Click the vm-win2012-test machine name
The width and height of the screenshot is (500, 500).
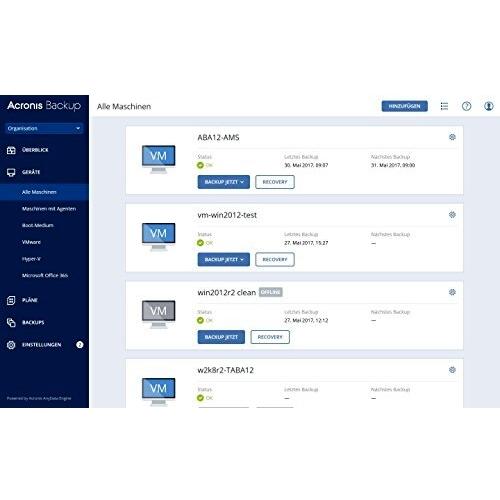(x=227, y=215)
